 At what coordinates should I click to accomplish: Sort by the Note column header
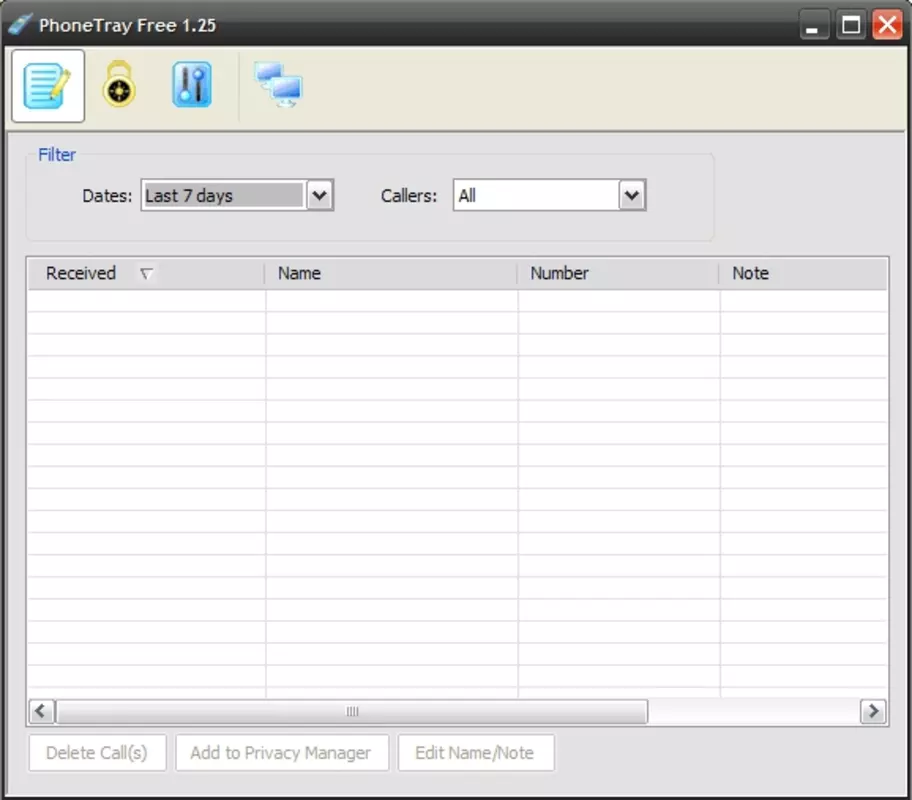tap(803, 273)
